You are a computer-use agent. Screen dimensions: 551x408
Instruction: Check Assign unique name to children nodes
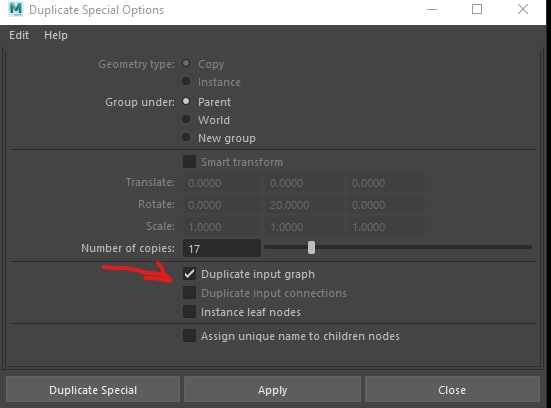[189, 336]
